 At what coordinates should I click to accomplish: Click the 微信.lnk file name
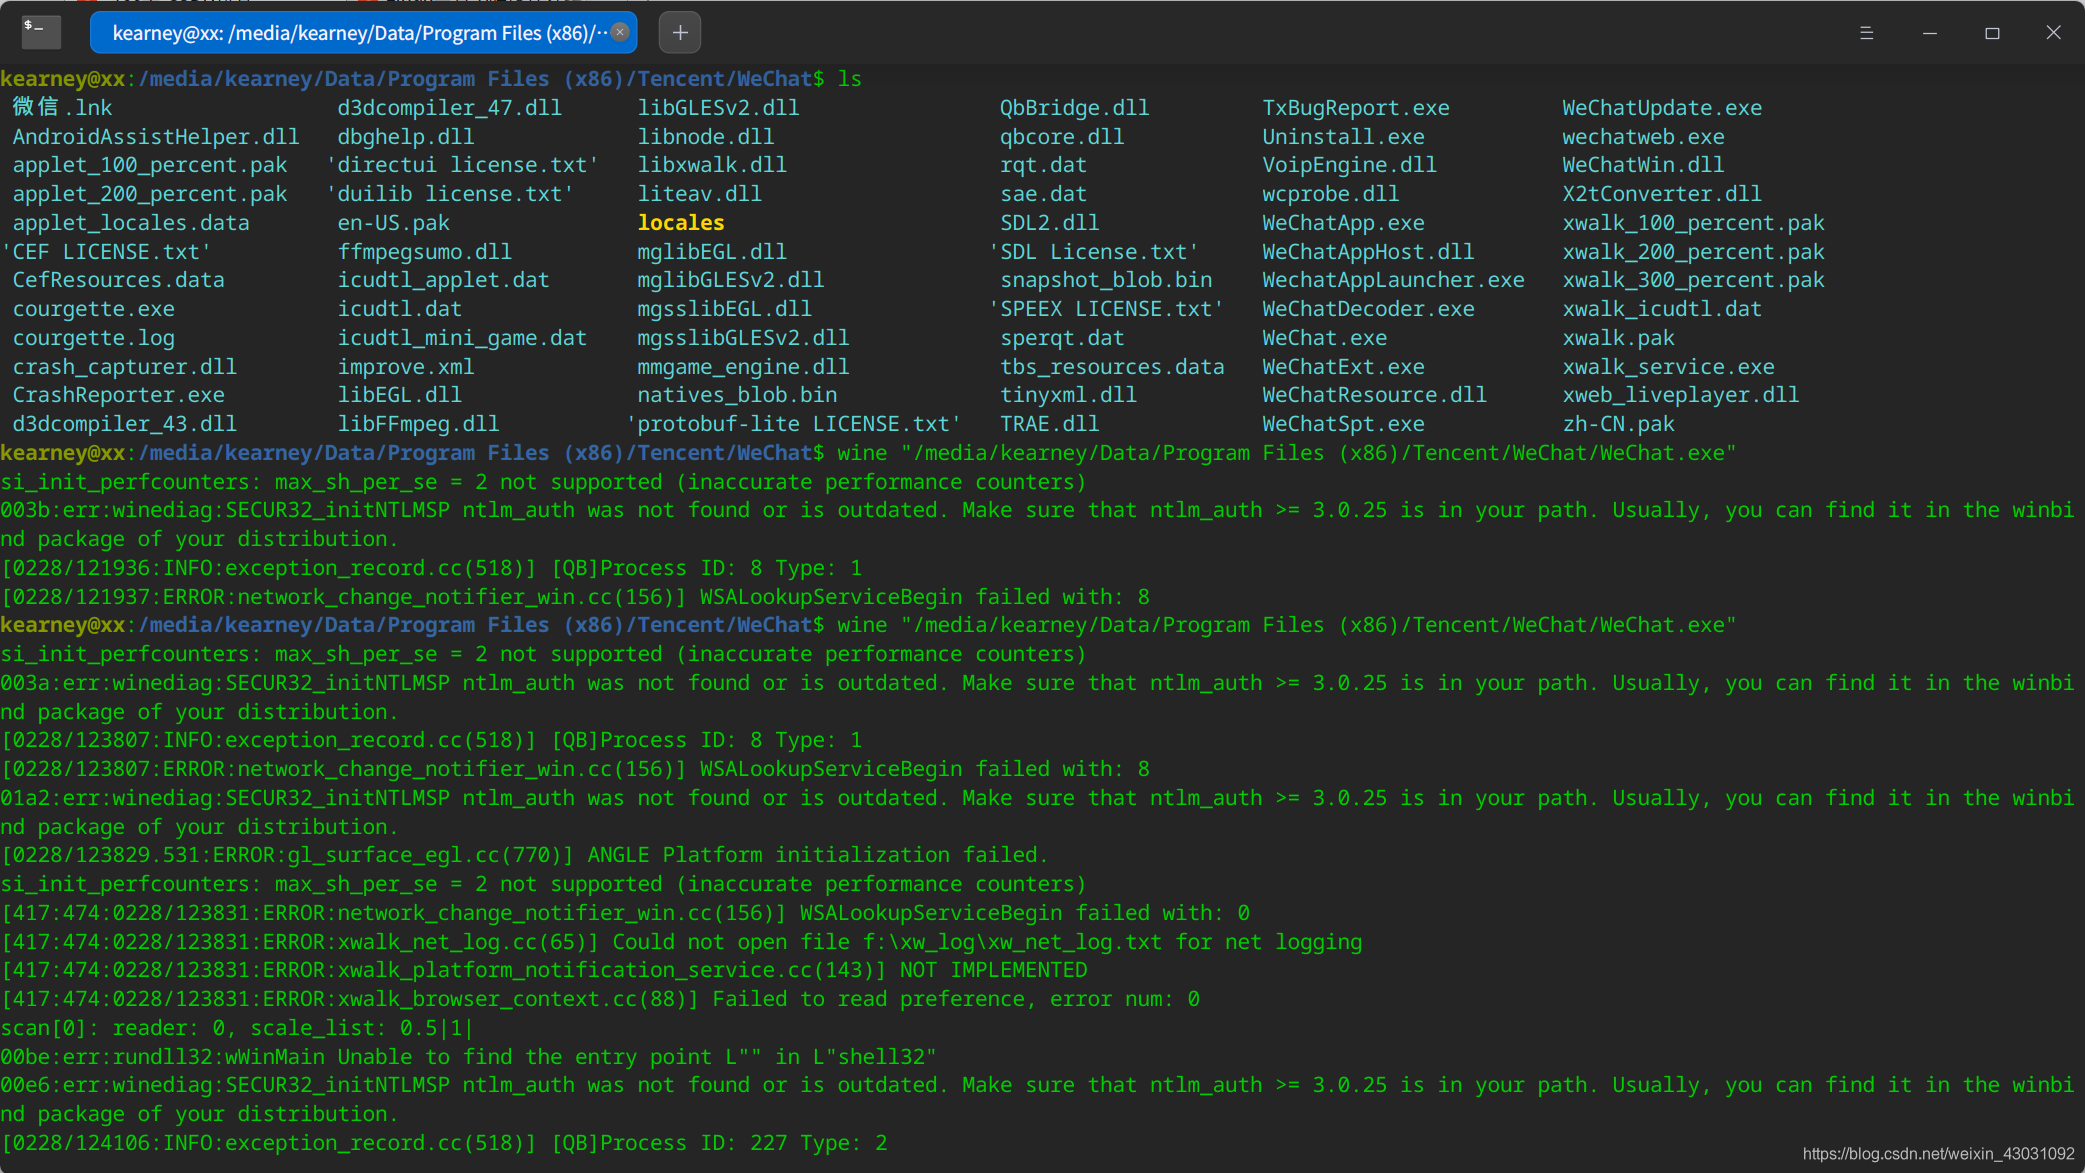[x=62, y=107]
